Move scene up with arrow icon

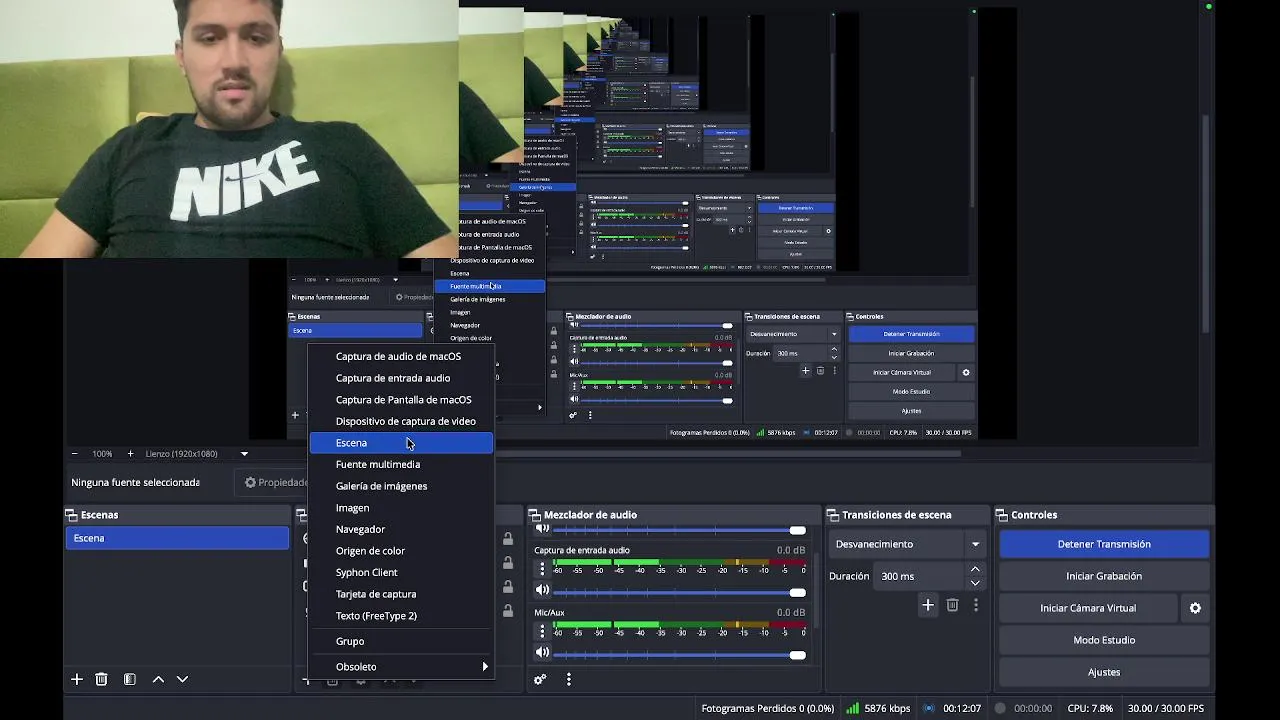pos(158,679)
